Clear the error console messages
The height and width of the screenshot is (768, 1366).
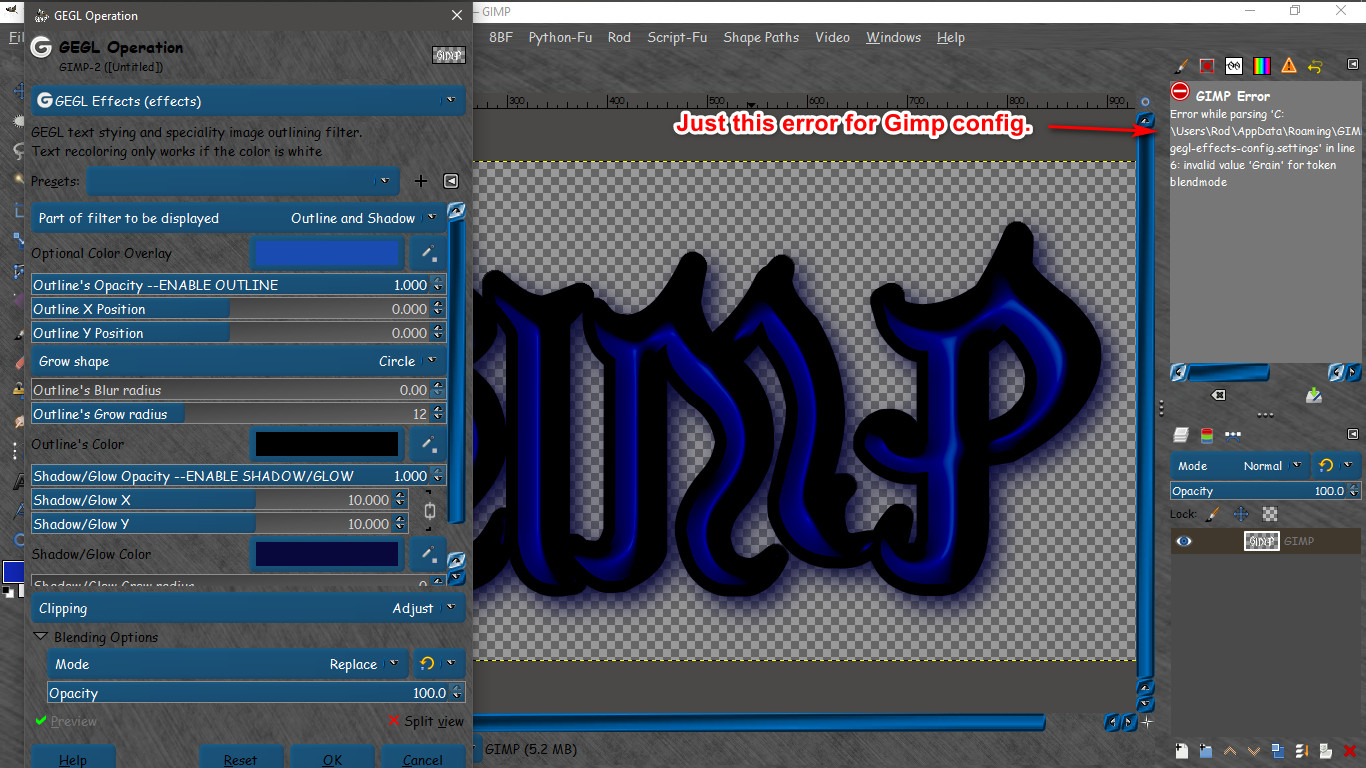[1218, 396]
